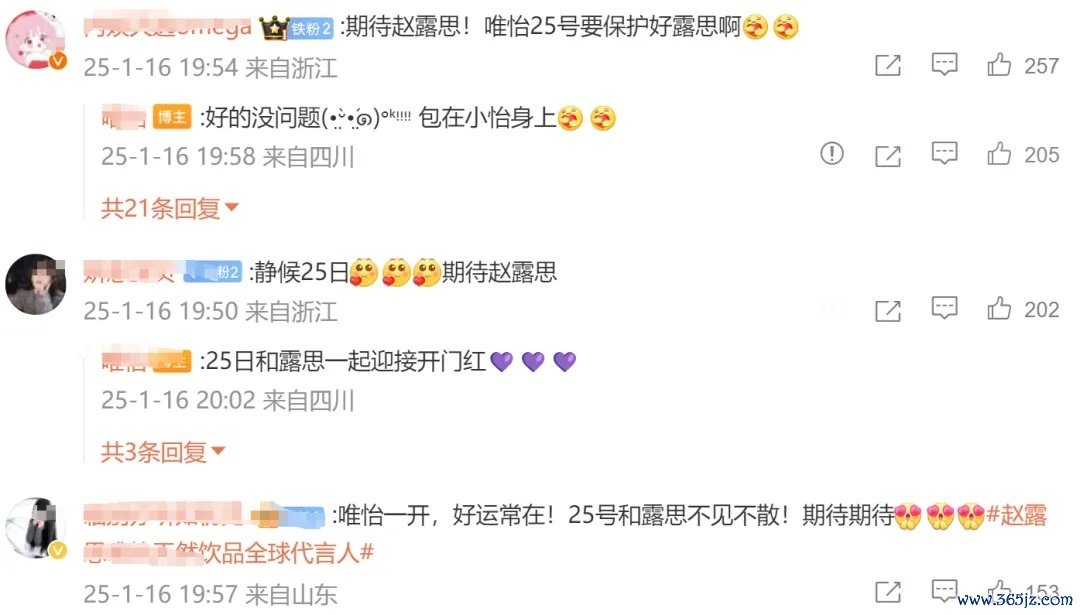Screen dimensions: 1080x615
Task: Reply to the top comment from 浙江
Action: click(944, 65)
